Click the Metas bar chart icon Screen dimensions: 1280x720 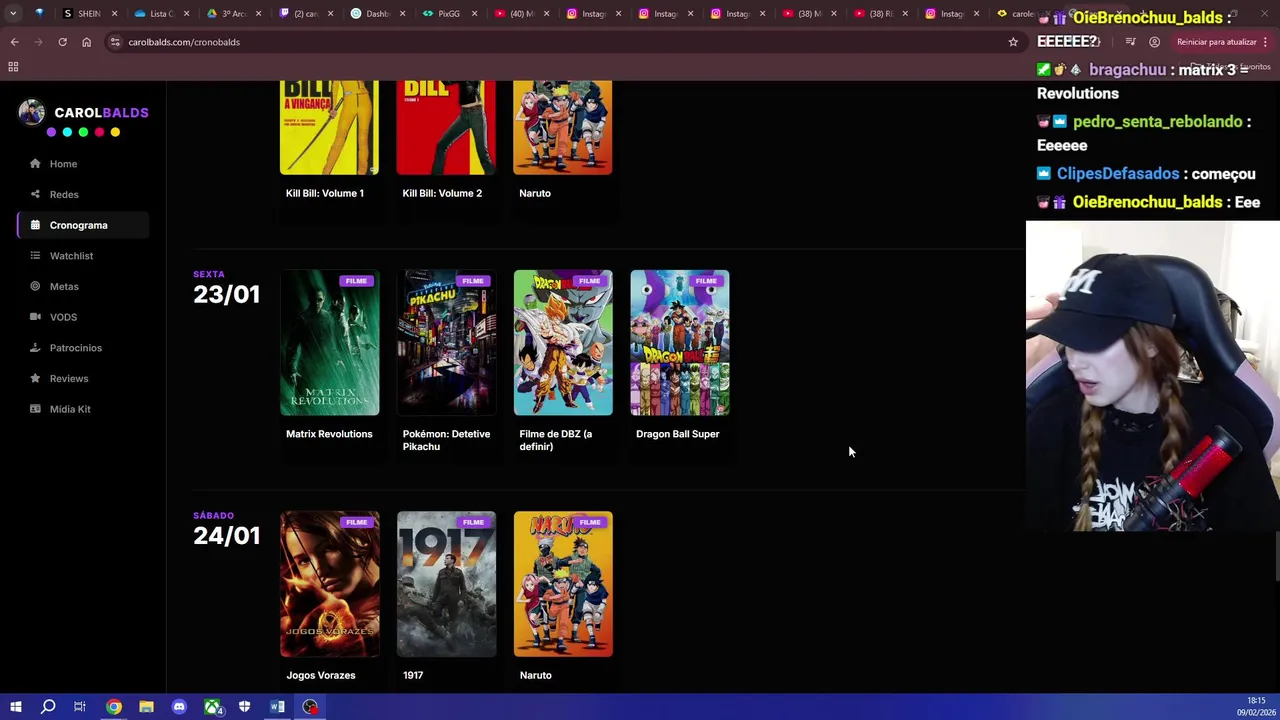35,286
